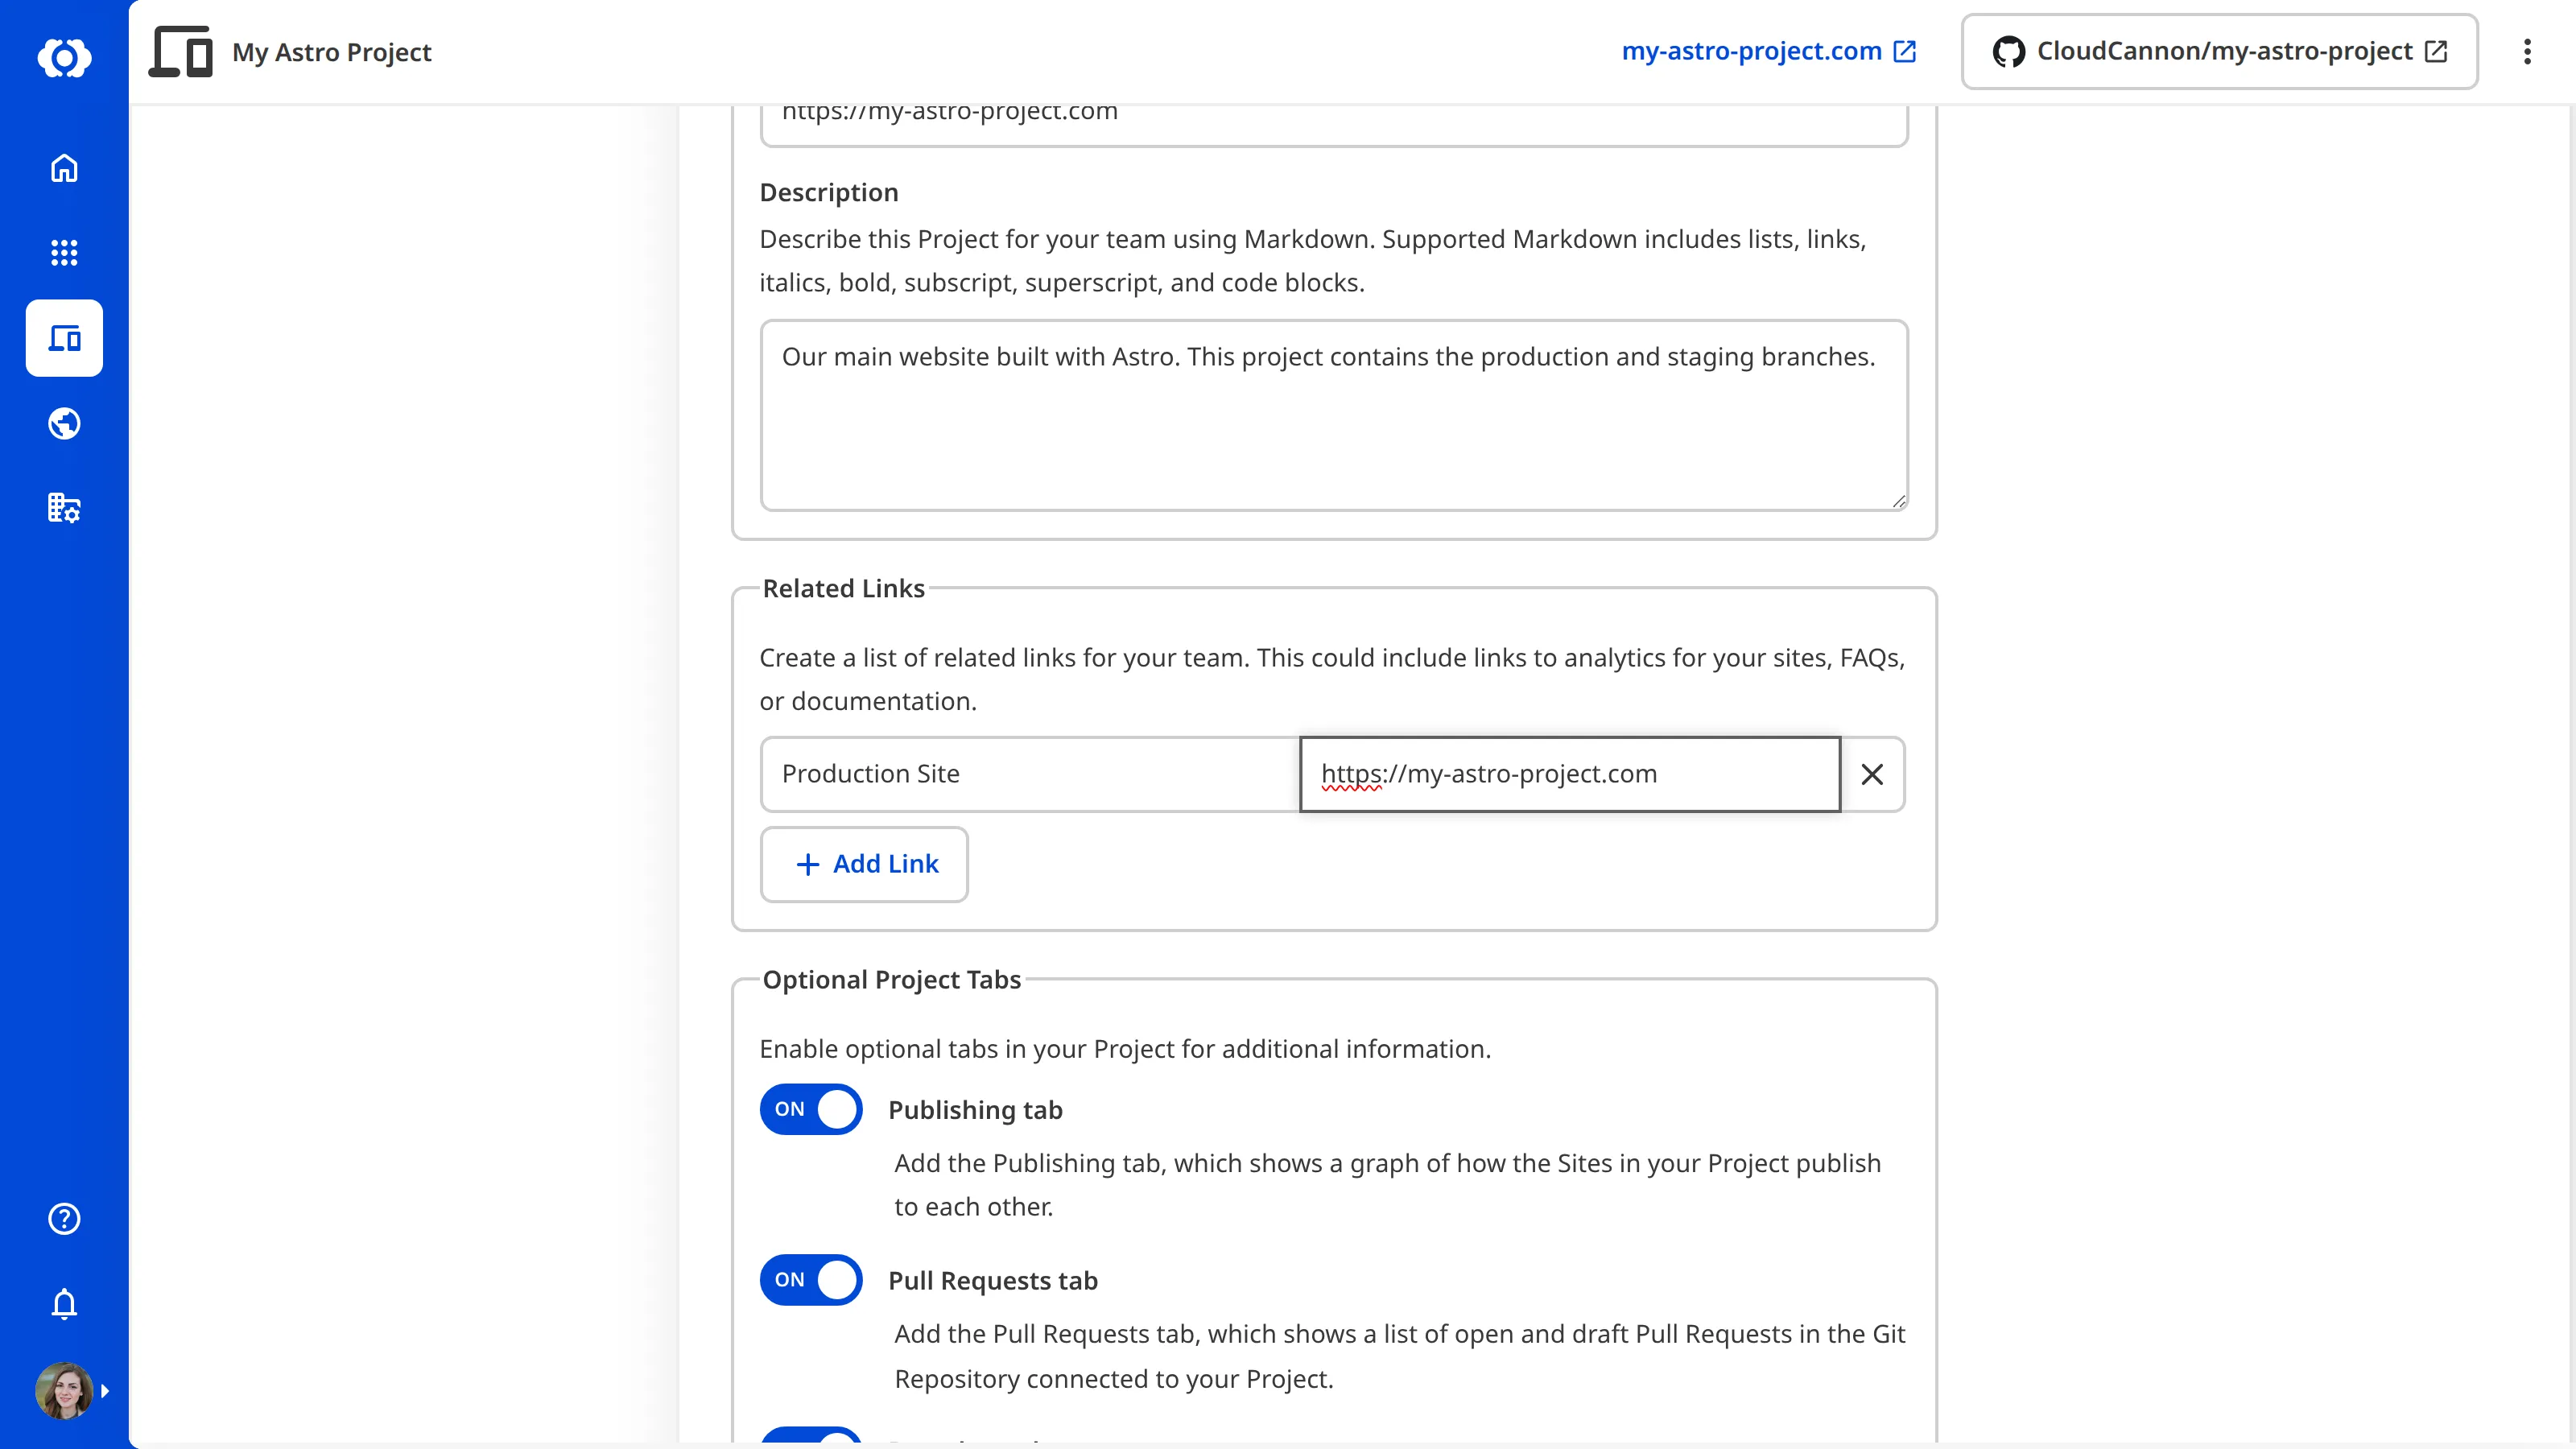Click the Related Links section heading
The image size is (2576, 1449).
843,588
